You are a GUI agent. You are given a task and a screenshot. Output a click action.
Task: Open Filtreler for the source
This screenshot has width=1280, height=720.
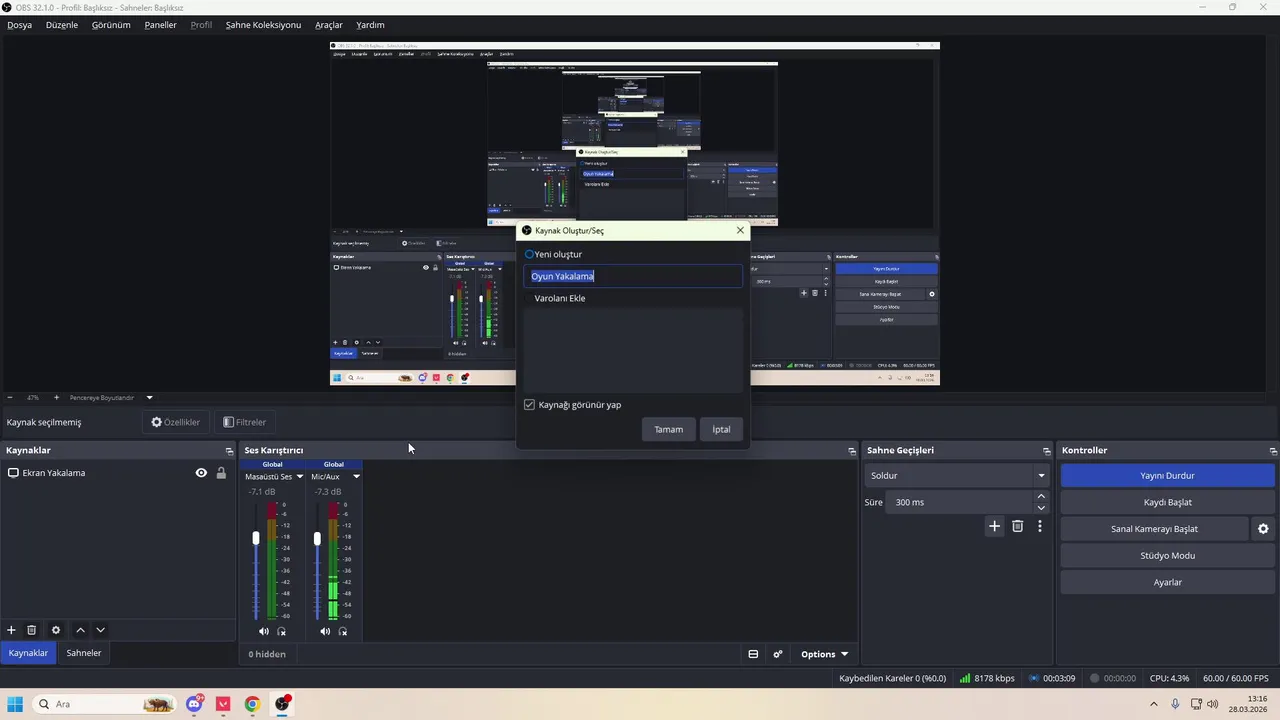click(245, 422)
